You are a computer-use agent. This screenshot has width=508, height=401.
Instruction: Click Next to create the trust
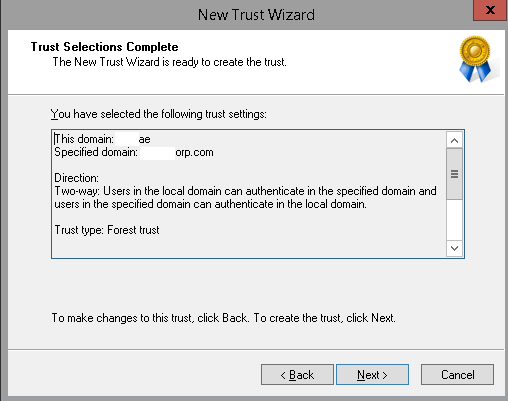[x=372, y=375]
